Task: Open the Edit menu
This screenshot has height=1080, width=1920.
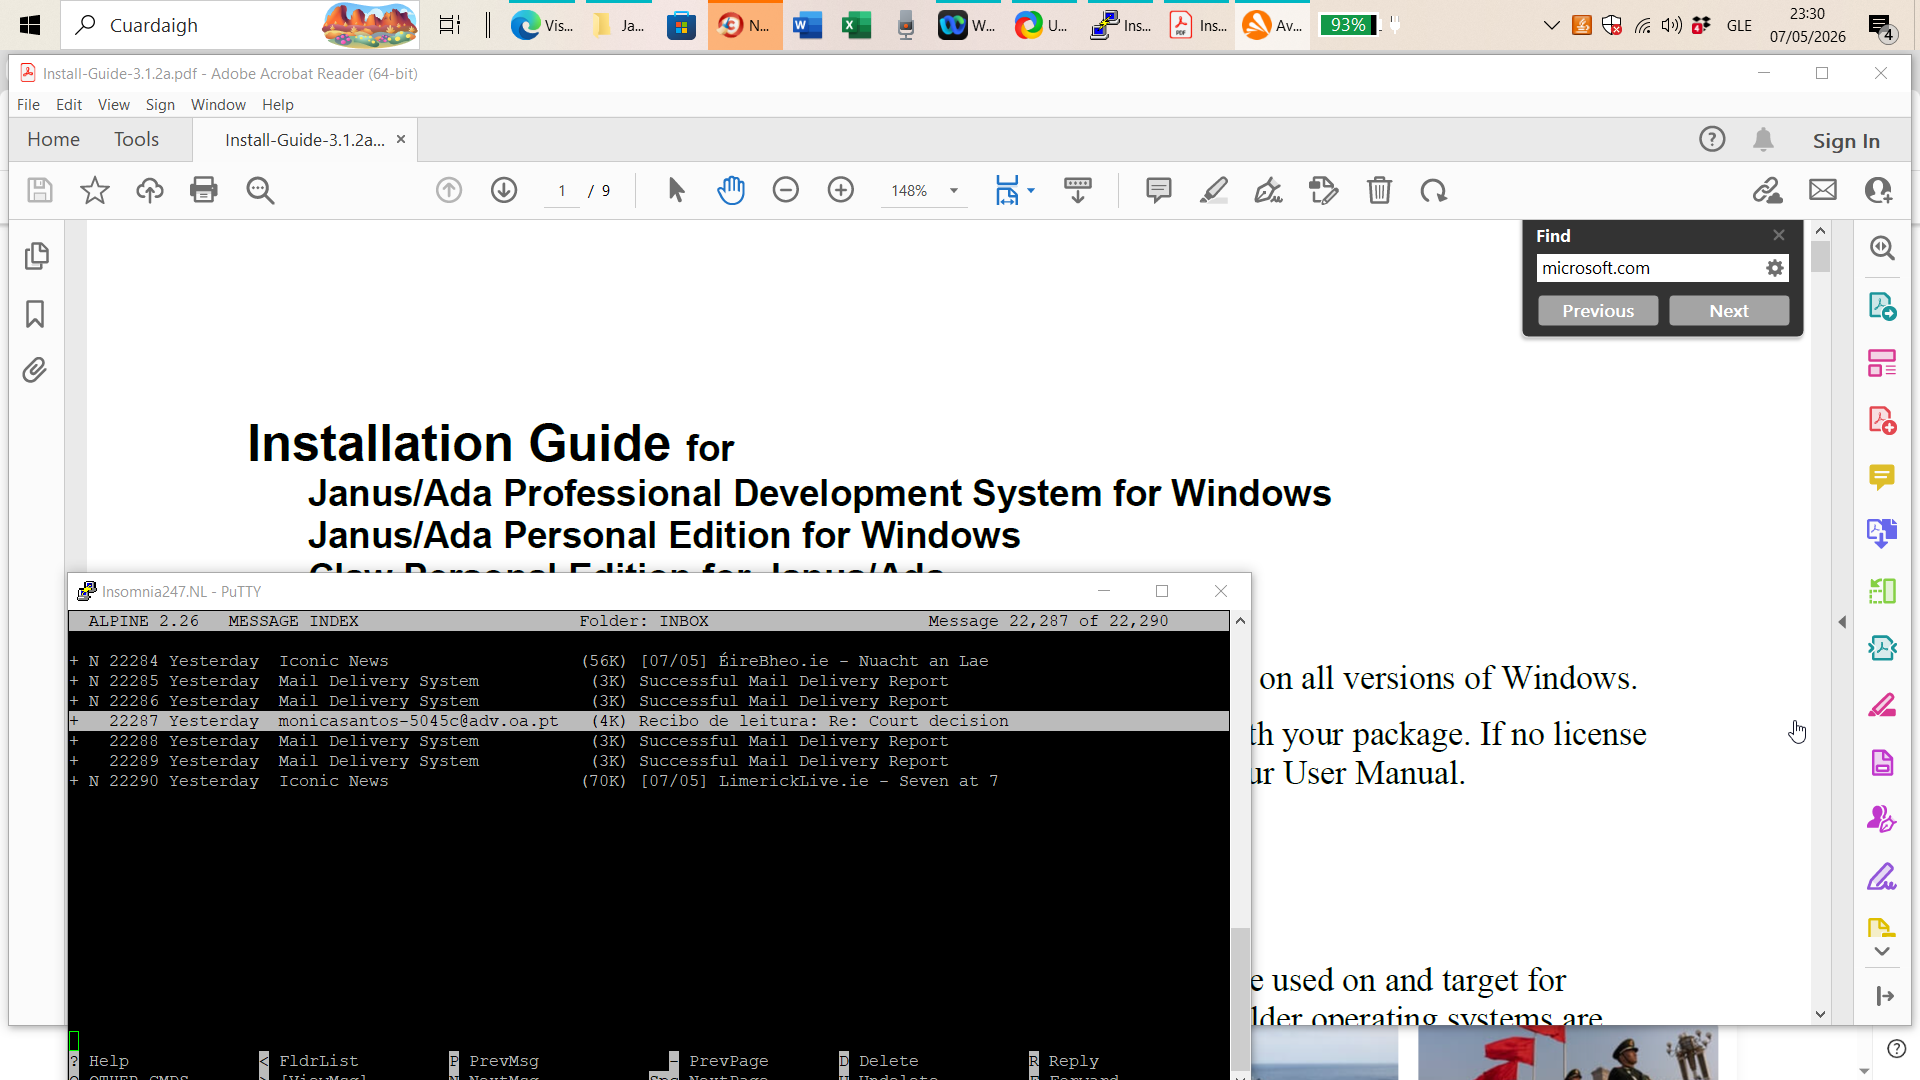Action: coord(69,105)
